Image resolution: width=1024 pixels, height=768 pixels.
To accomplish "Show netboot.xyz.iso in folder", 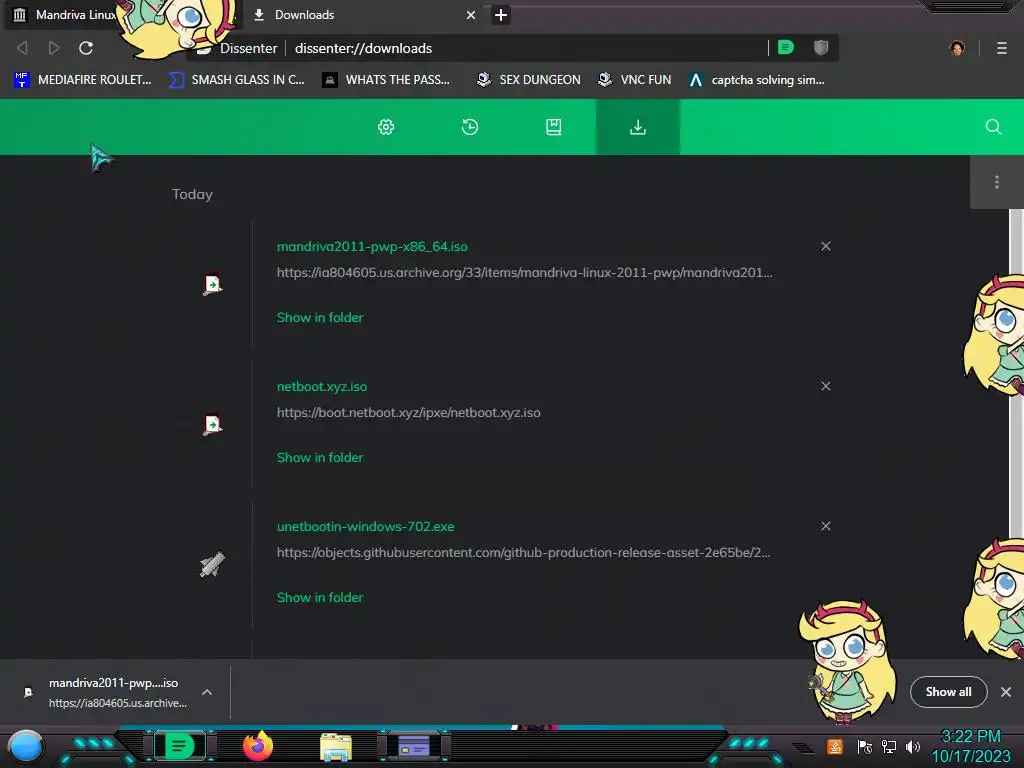I will [x=320, y=457].
